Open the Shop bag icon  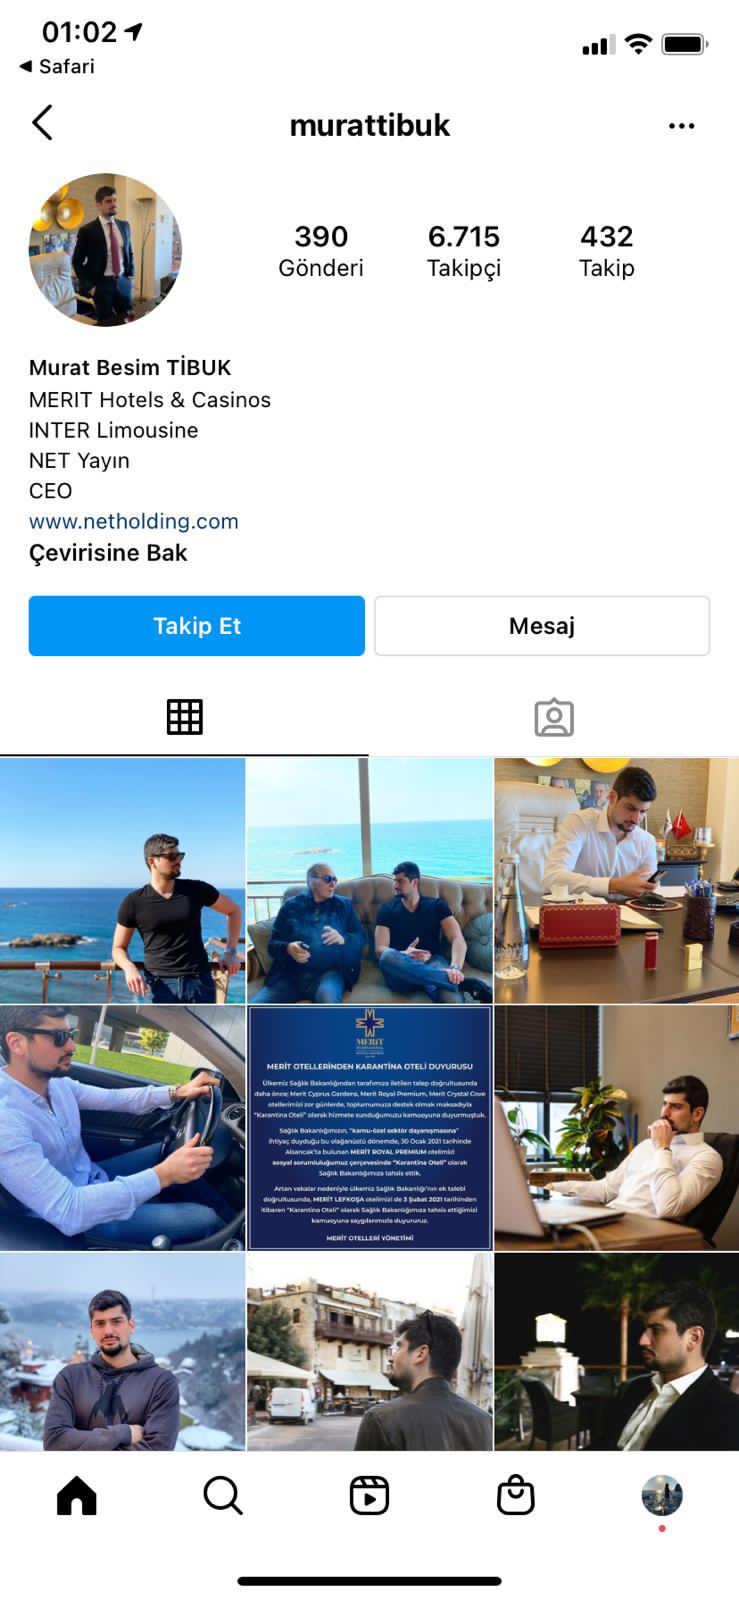coord(515,1496)
